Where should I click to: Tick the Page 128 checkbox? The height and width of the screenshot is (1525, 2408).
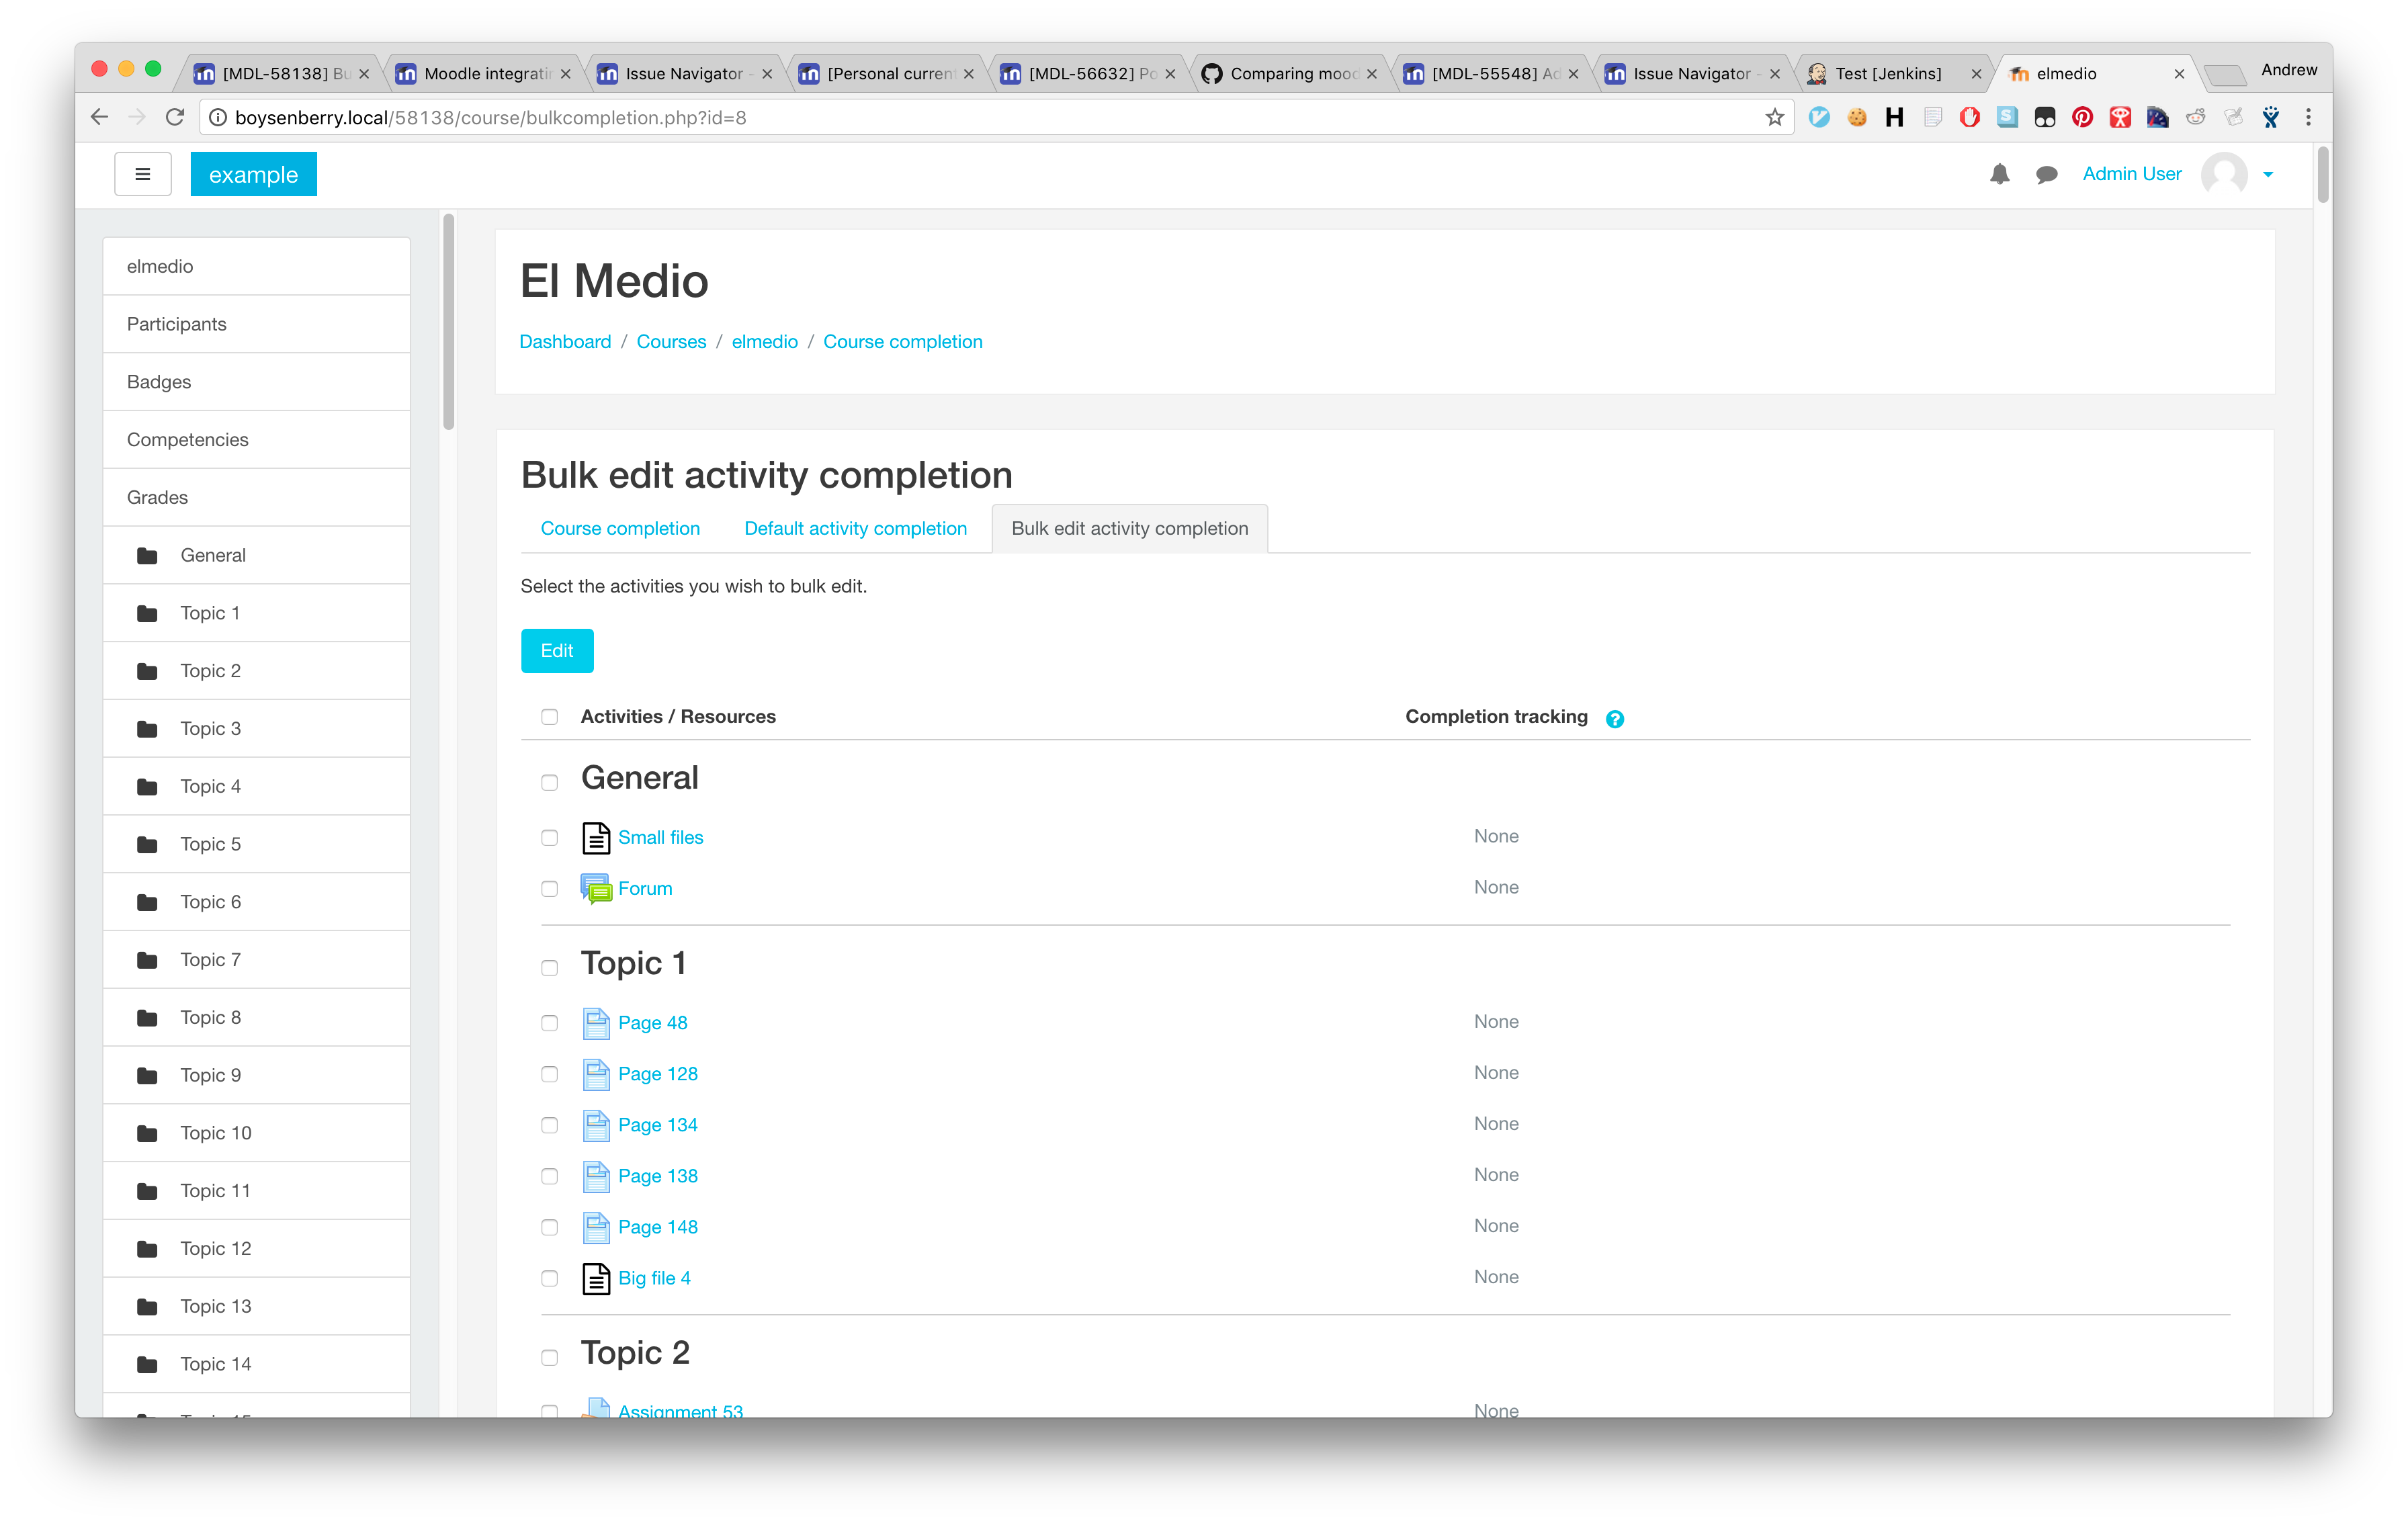pos(549,1073)
